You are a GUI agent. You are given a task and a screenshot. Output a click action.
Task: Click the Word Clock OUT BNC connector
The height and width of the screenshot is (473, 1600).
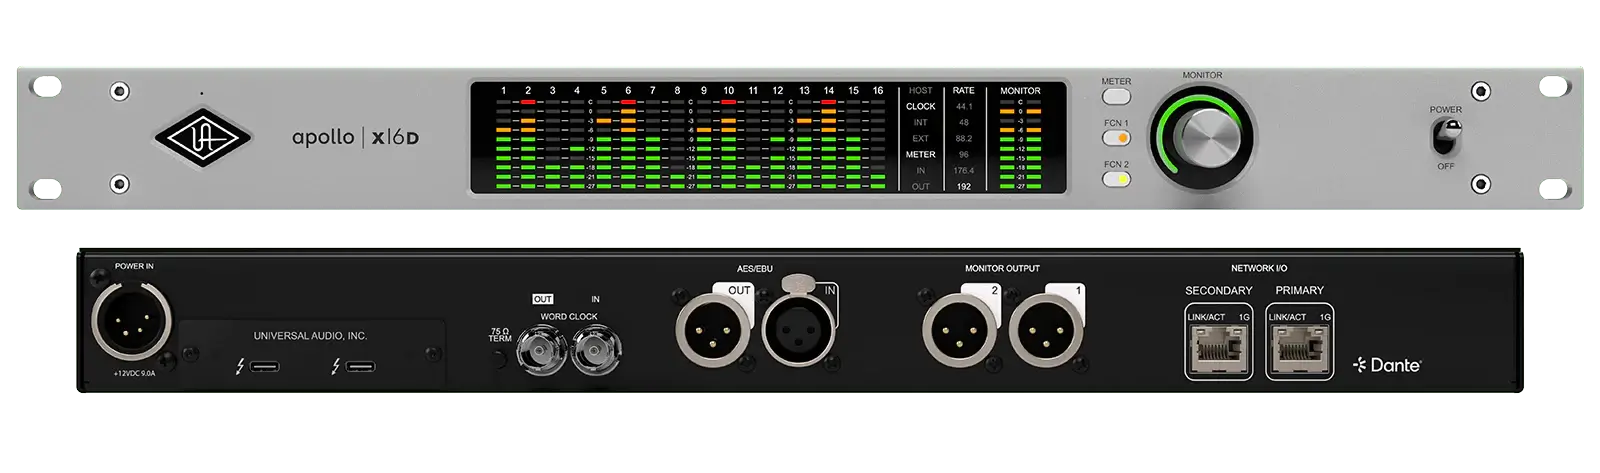coord(543,352)
